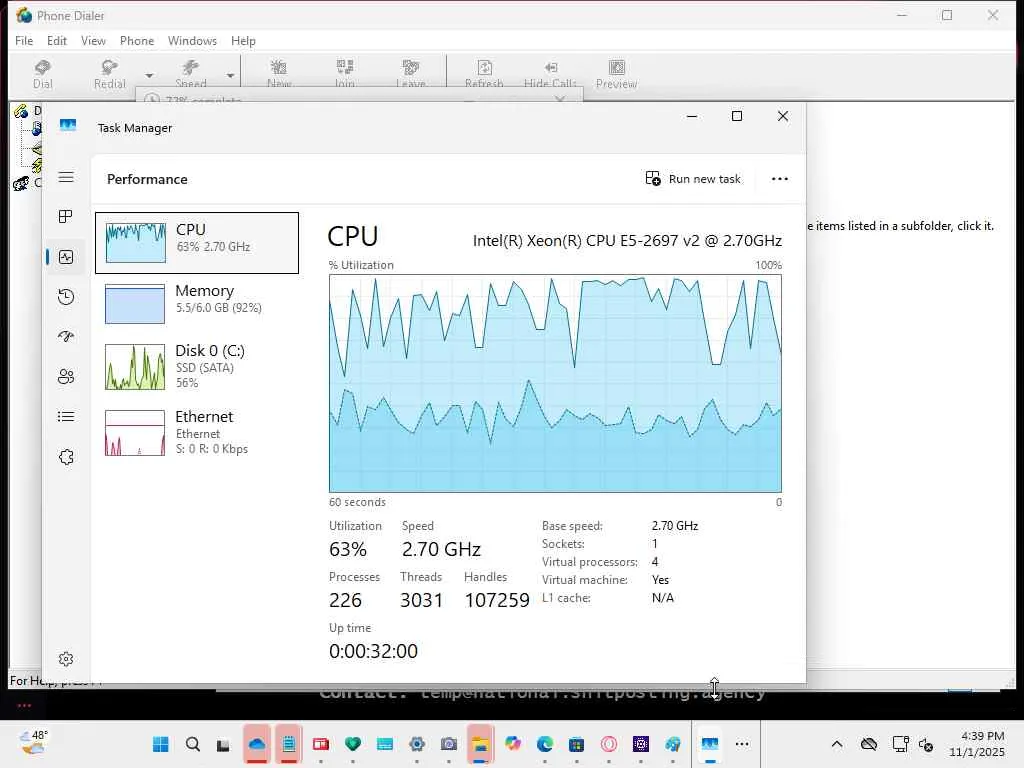Open the Services puzzle sidebar icon
This screenshot has height=768, width=1024.
point(66,457)
